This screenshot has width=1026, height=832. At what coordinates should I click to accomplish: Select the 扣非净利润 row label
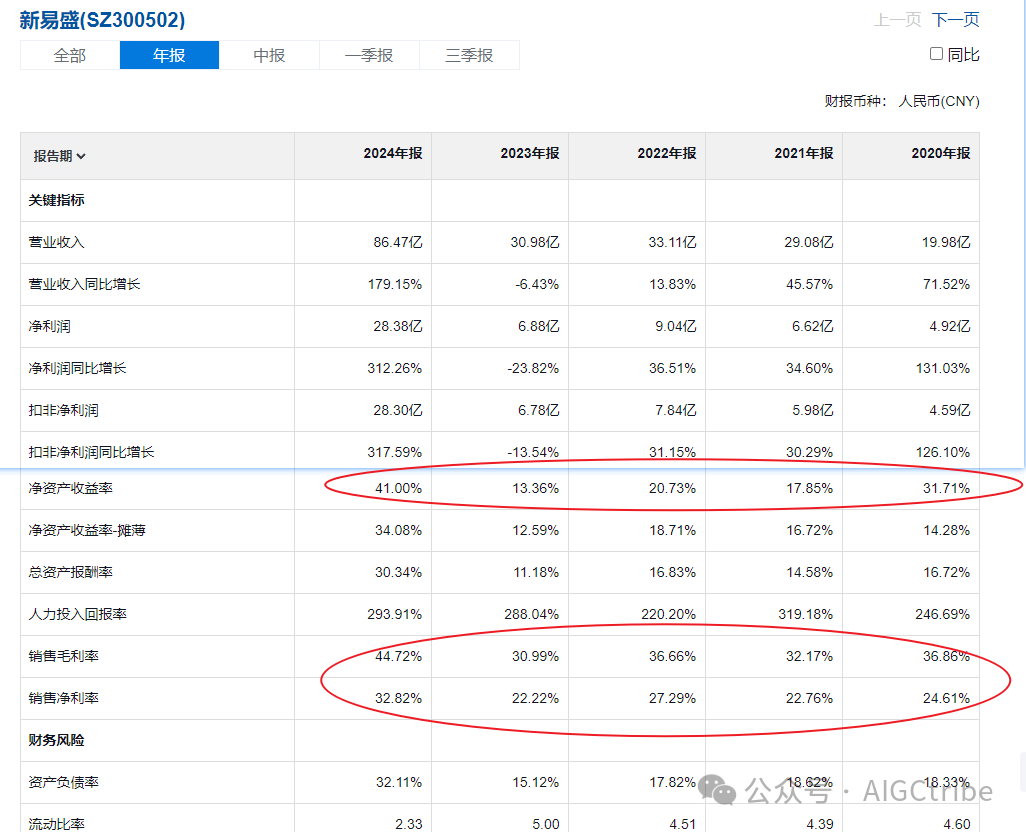click(x=63, y=410)
